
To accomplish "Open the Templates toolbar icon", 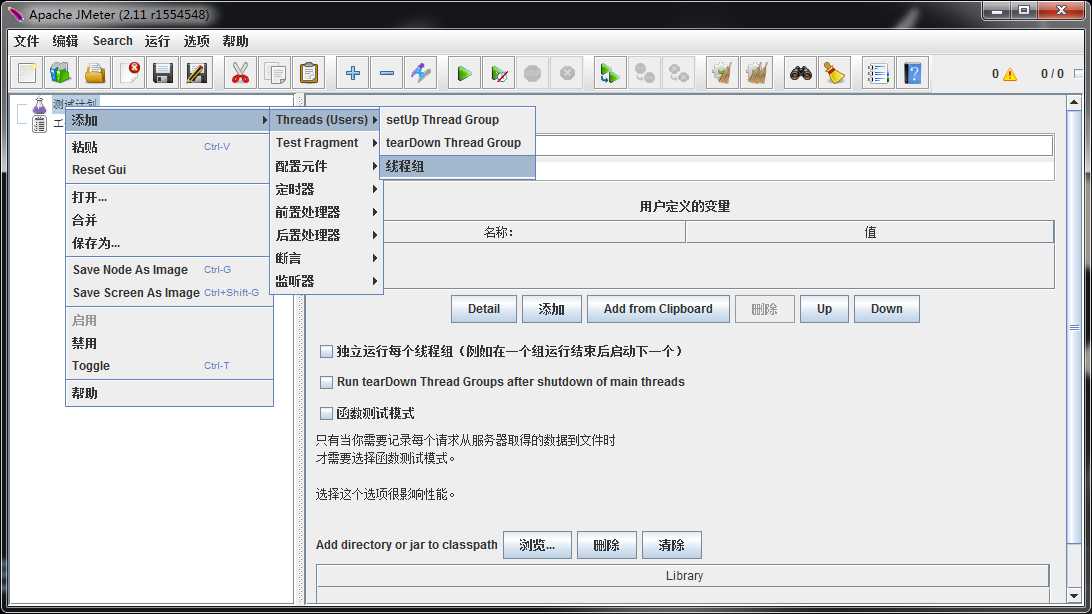I will 61,72.
